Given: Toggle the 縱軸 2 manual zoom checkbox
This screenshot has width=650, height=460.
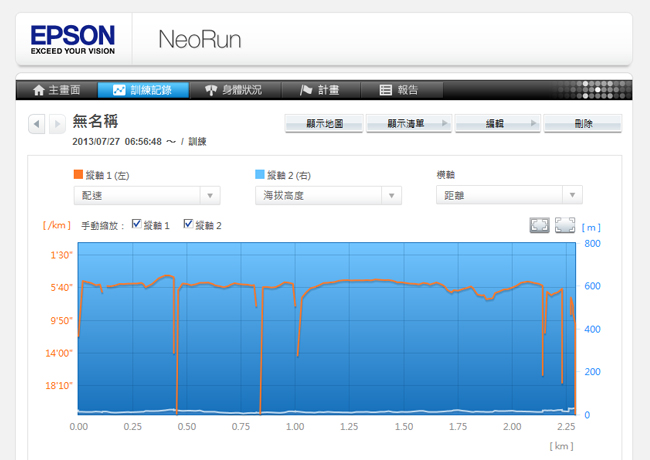Looking at the screenshot, I should tap(188, 224).
